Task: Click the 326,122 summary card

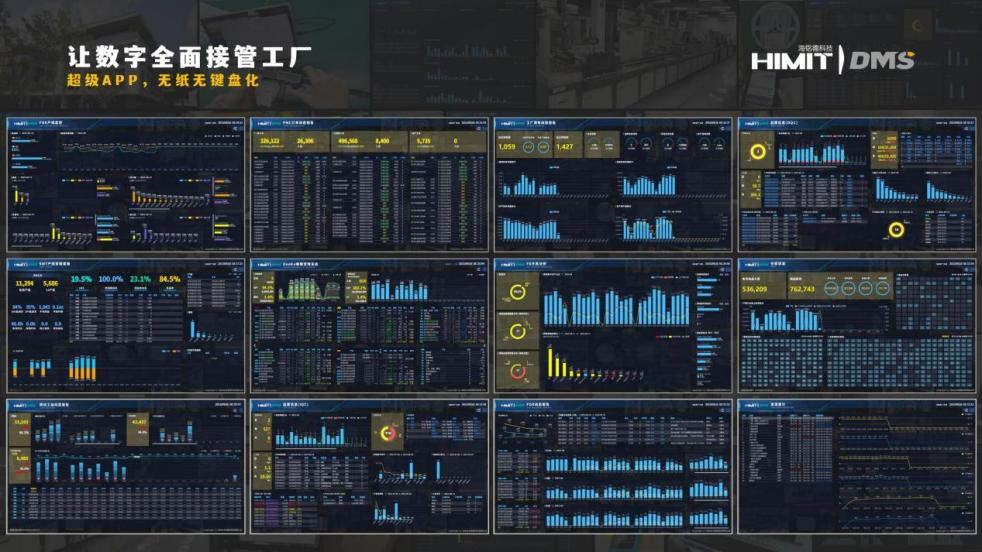Action: click(269, 142)
